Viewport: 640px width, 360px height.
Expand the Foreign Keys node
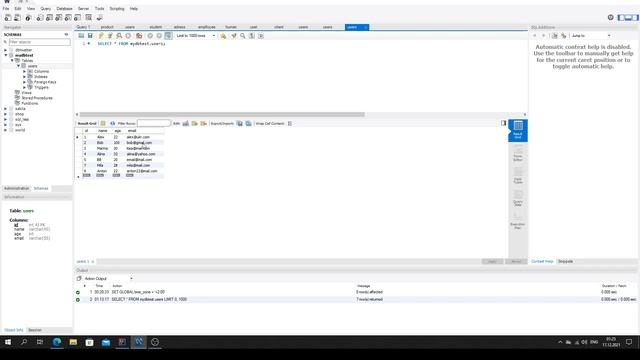click(24, 82)
